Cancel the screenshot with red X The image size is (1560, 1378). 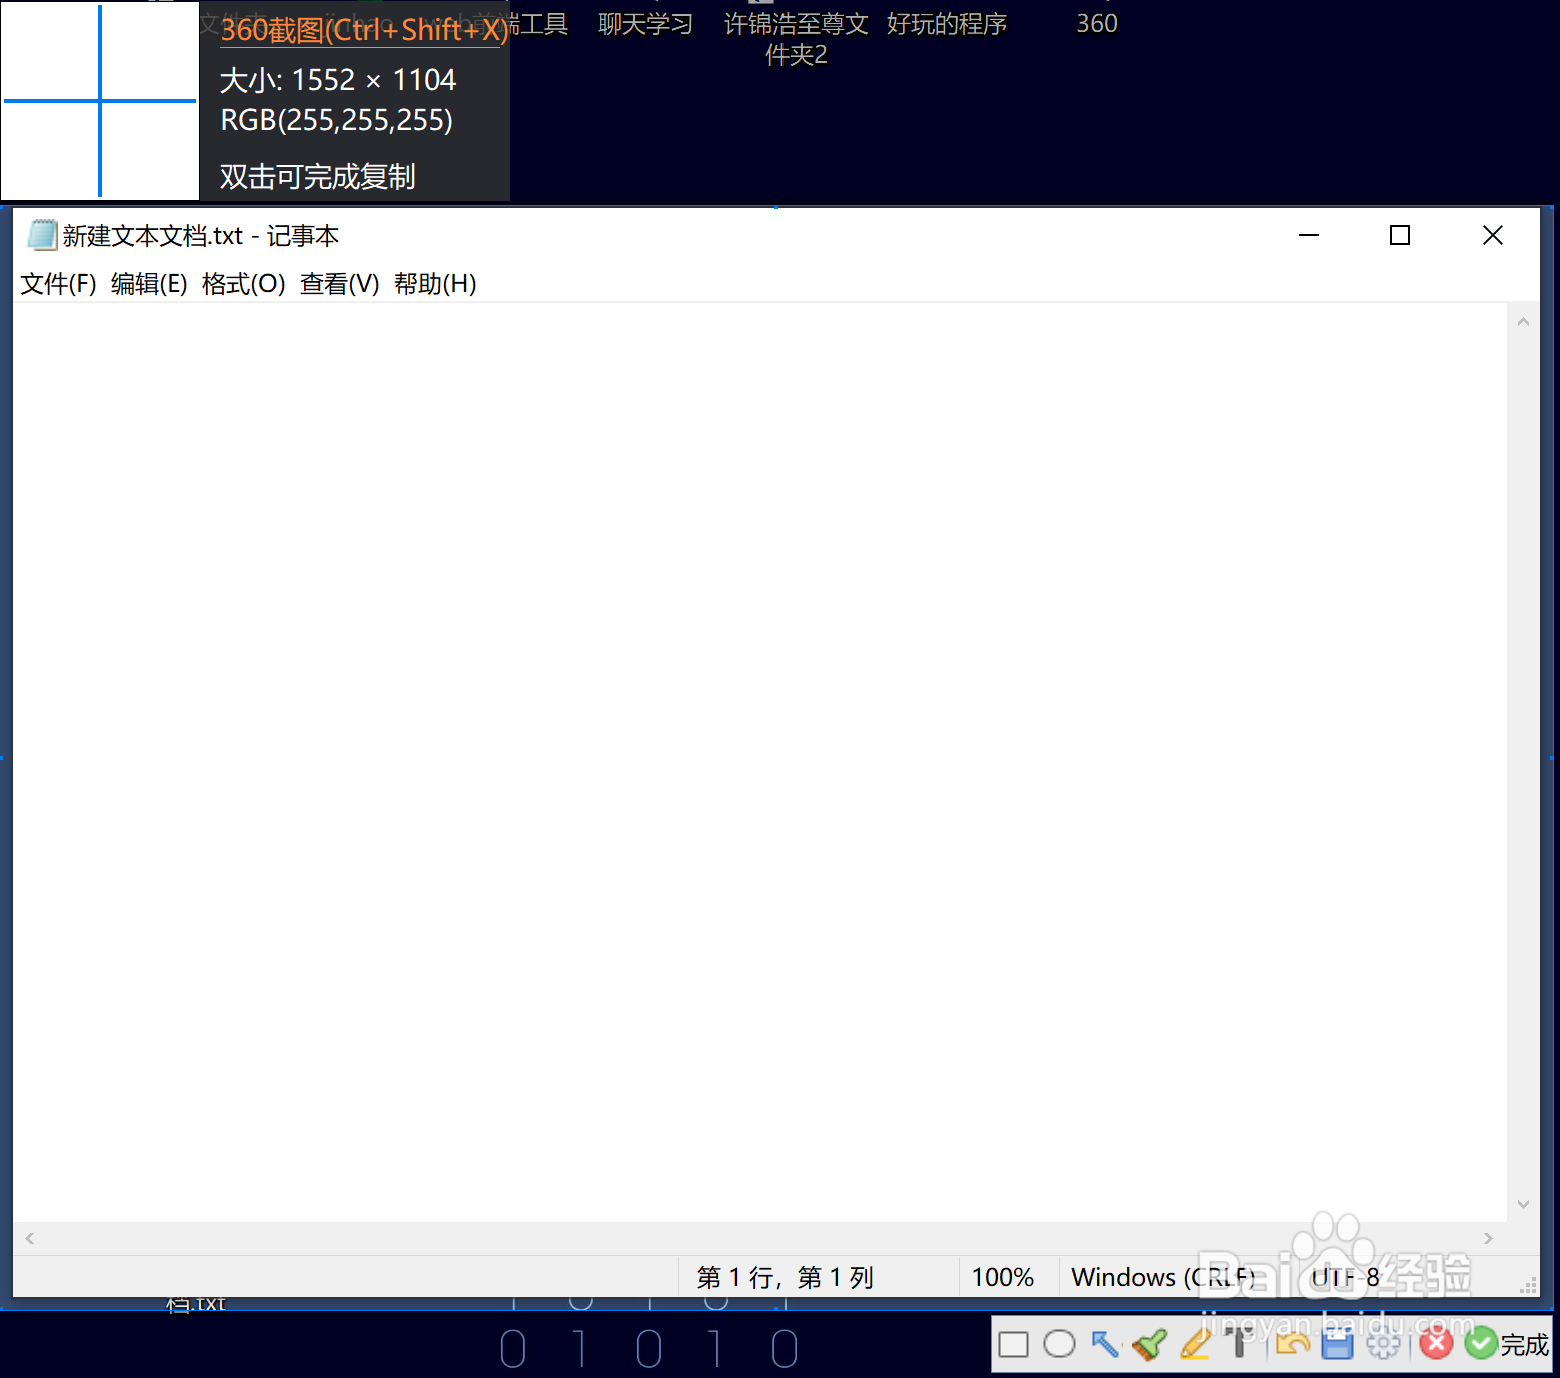click(x=1436, y=1345)
